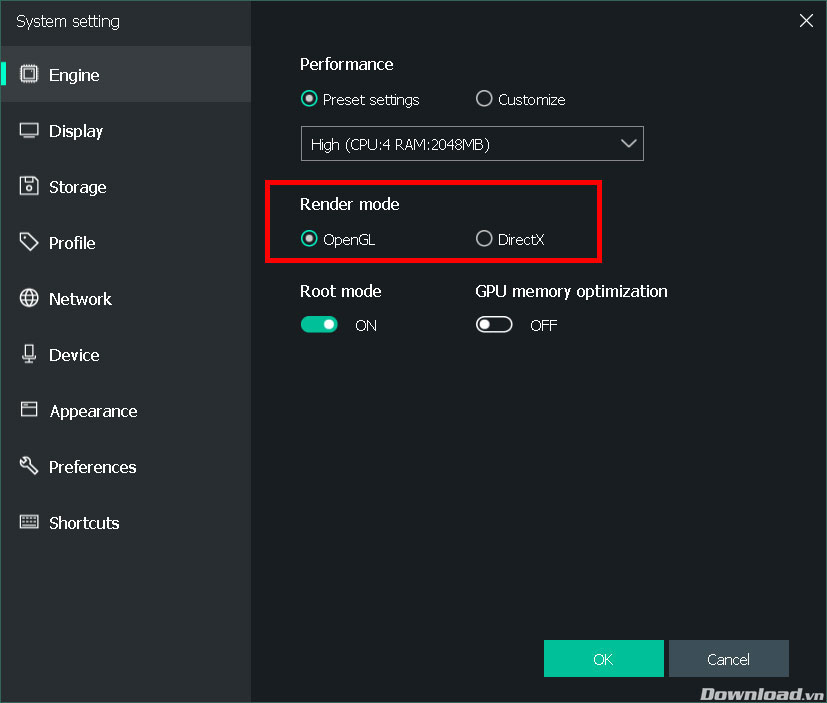The height and width of the screenshot is (703, 827).
Task: Click the Preferences wrench icon
Action: tap(29, 466)
